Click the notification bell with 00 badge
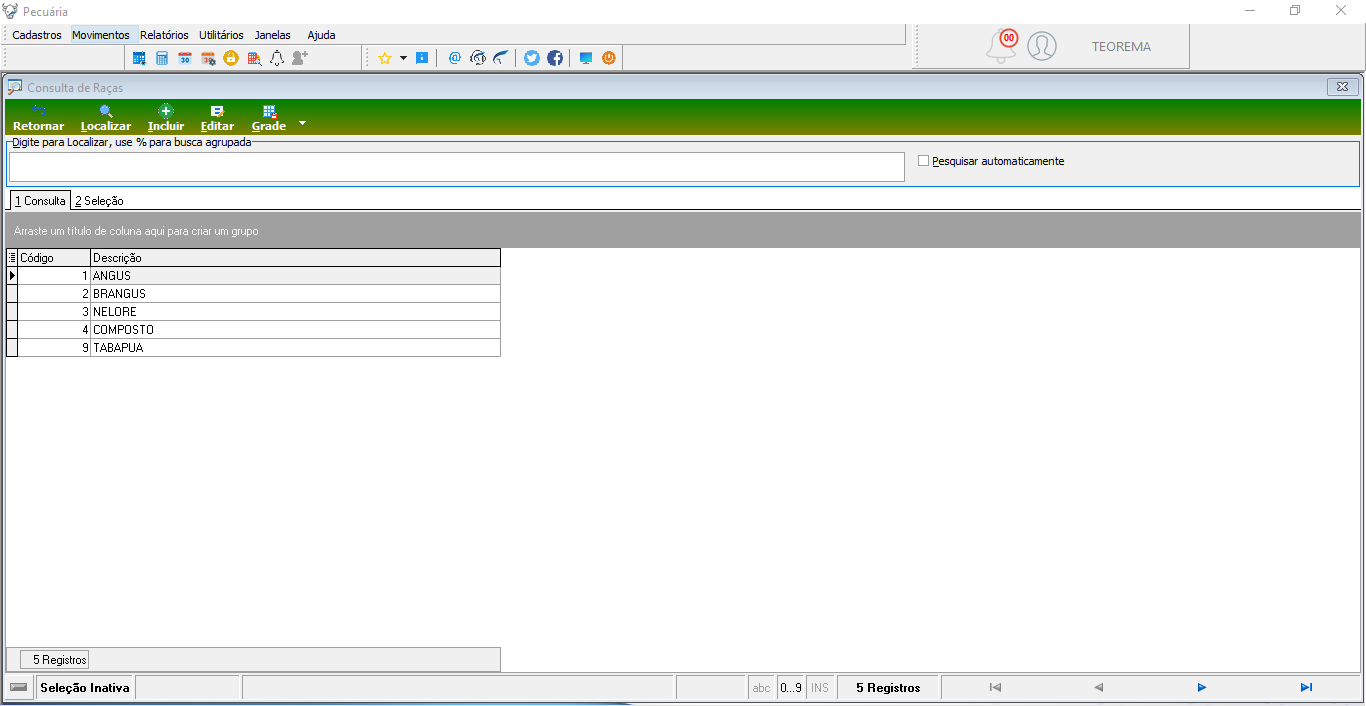Viewport: 1366px width, 706px height. pyautogui.click(x=1001, y=45)
